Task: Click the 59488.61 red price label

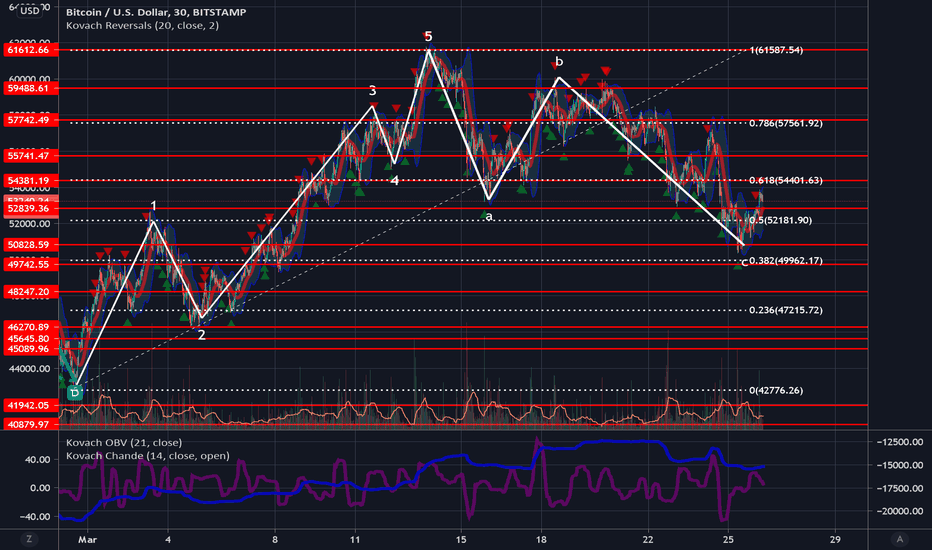Action: click(31, 88)
